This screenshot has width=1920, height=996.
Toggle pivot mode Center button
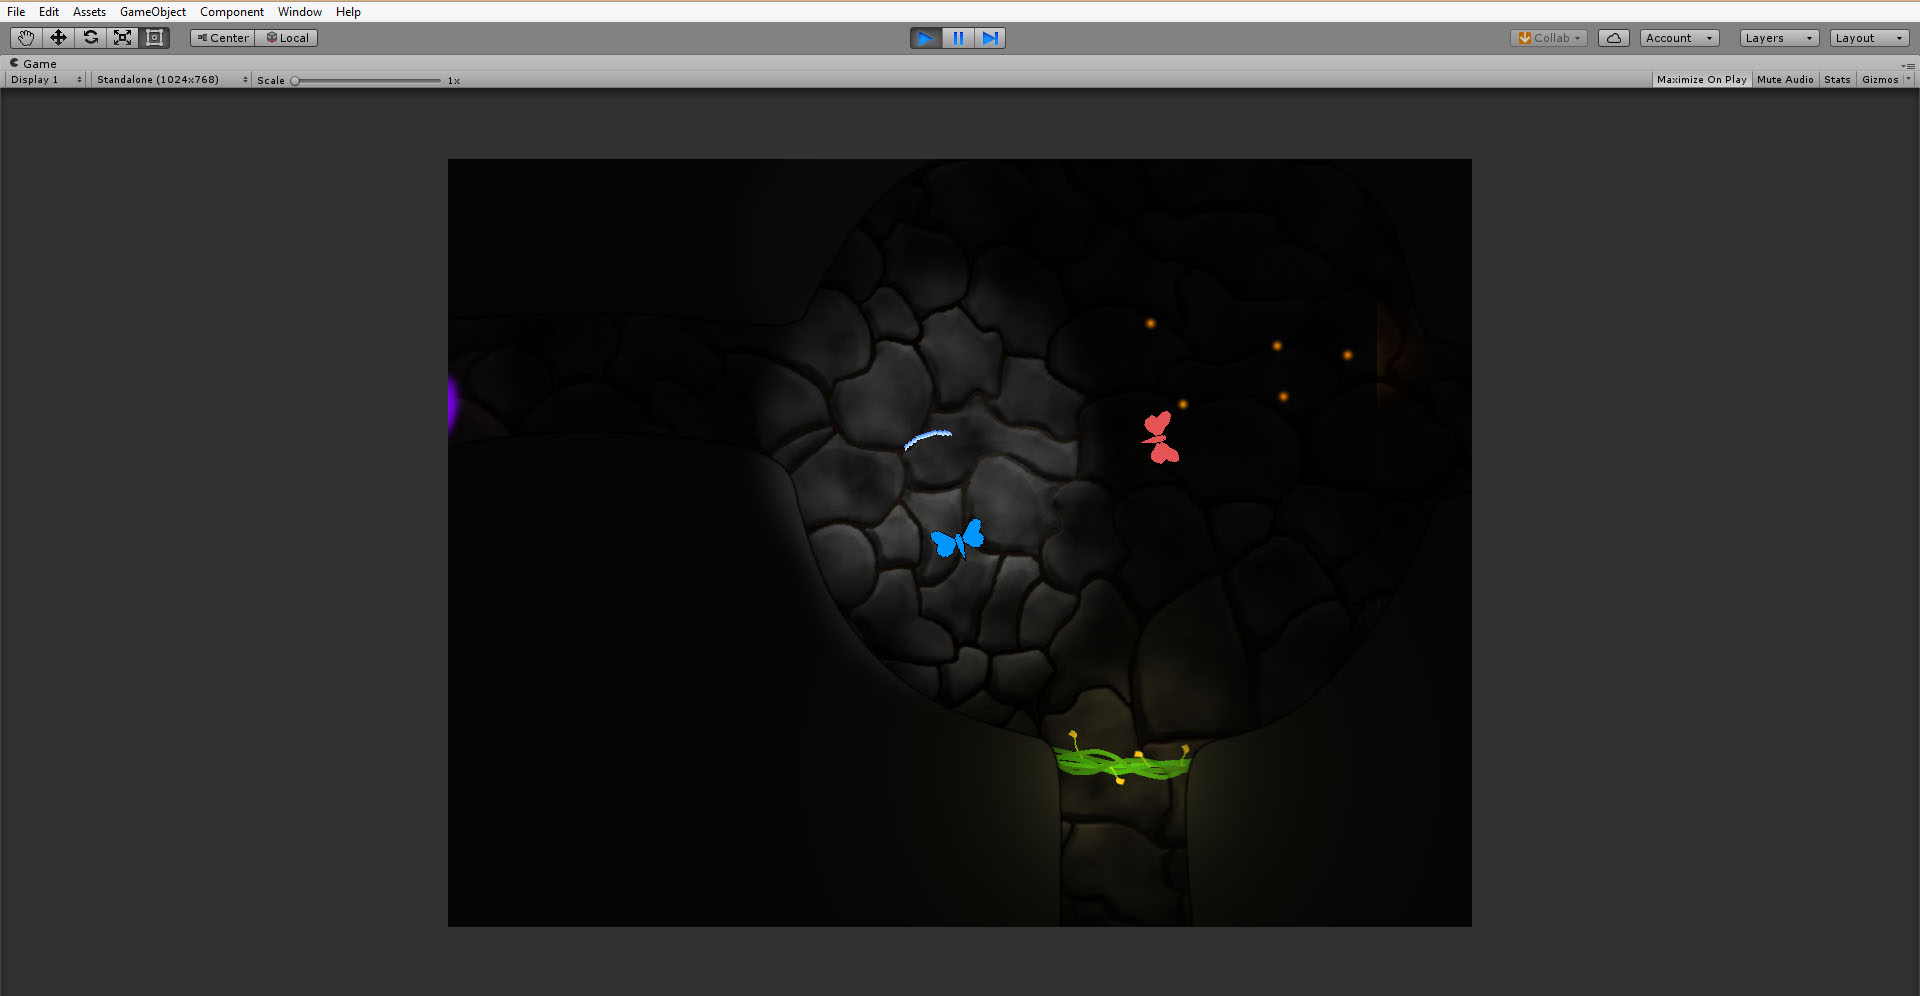pyautogui.click(x=223, y=38)
